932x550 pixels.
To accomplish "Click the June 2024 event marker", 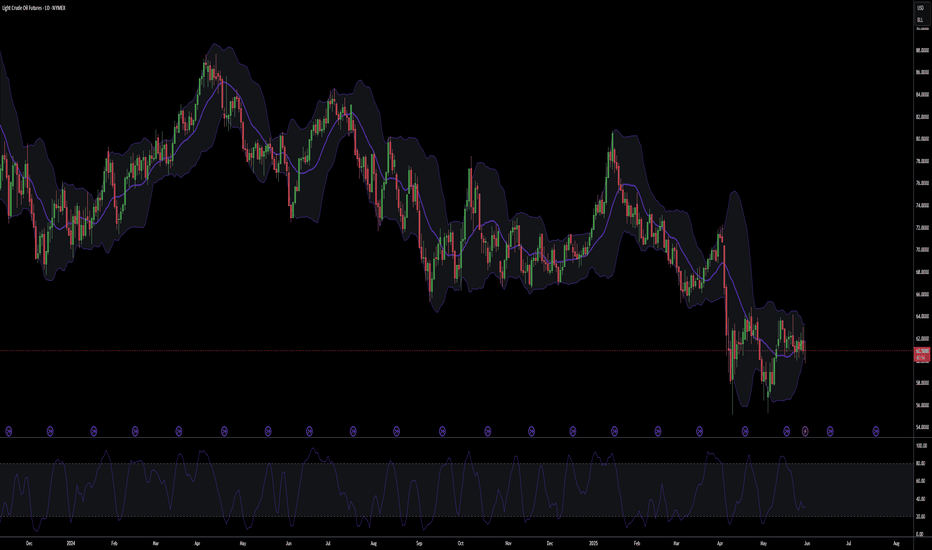I will click(x=309, y=431).
